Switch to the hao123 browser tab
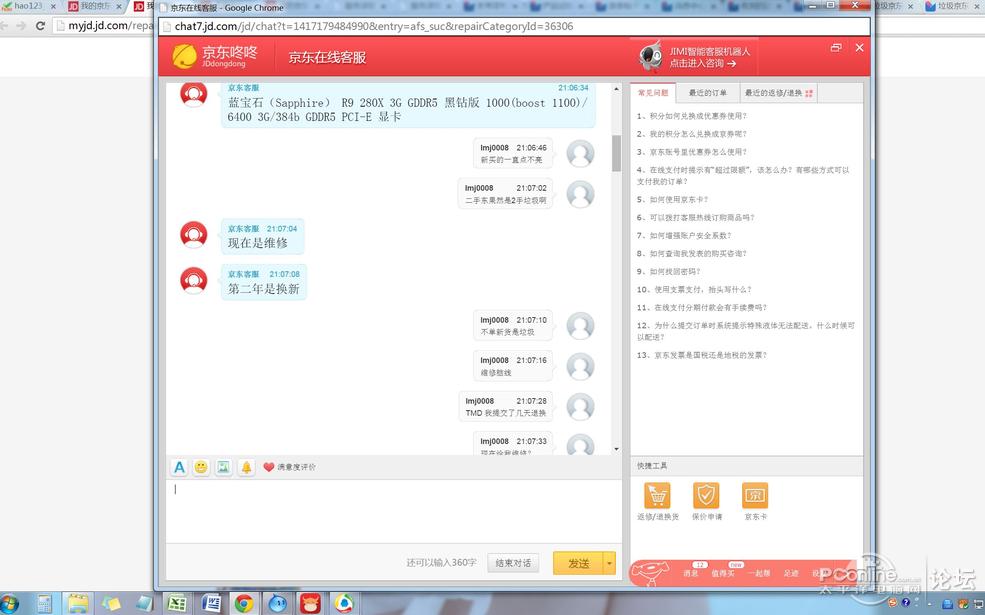This screenshot has width=985, height=615. point(29,6)
